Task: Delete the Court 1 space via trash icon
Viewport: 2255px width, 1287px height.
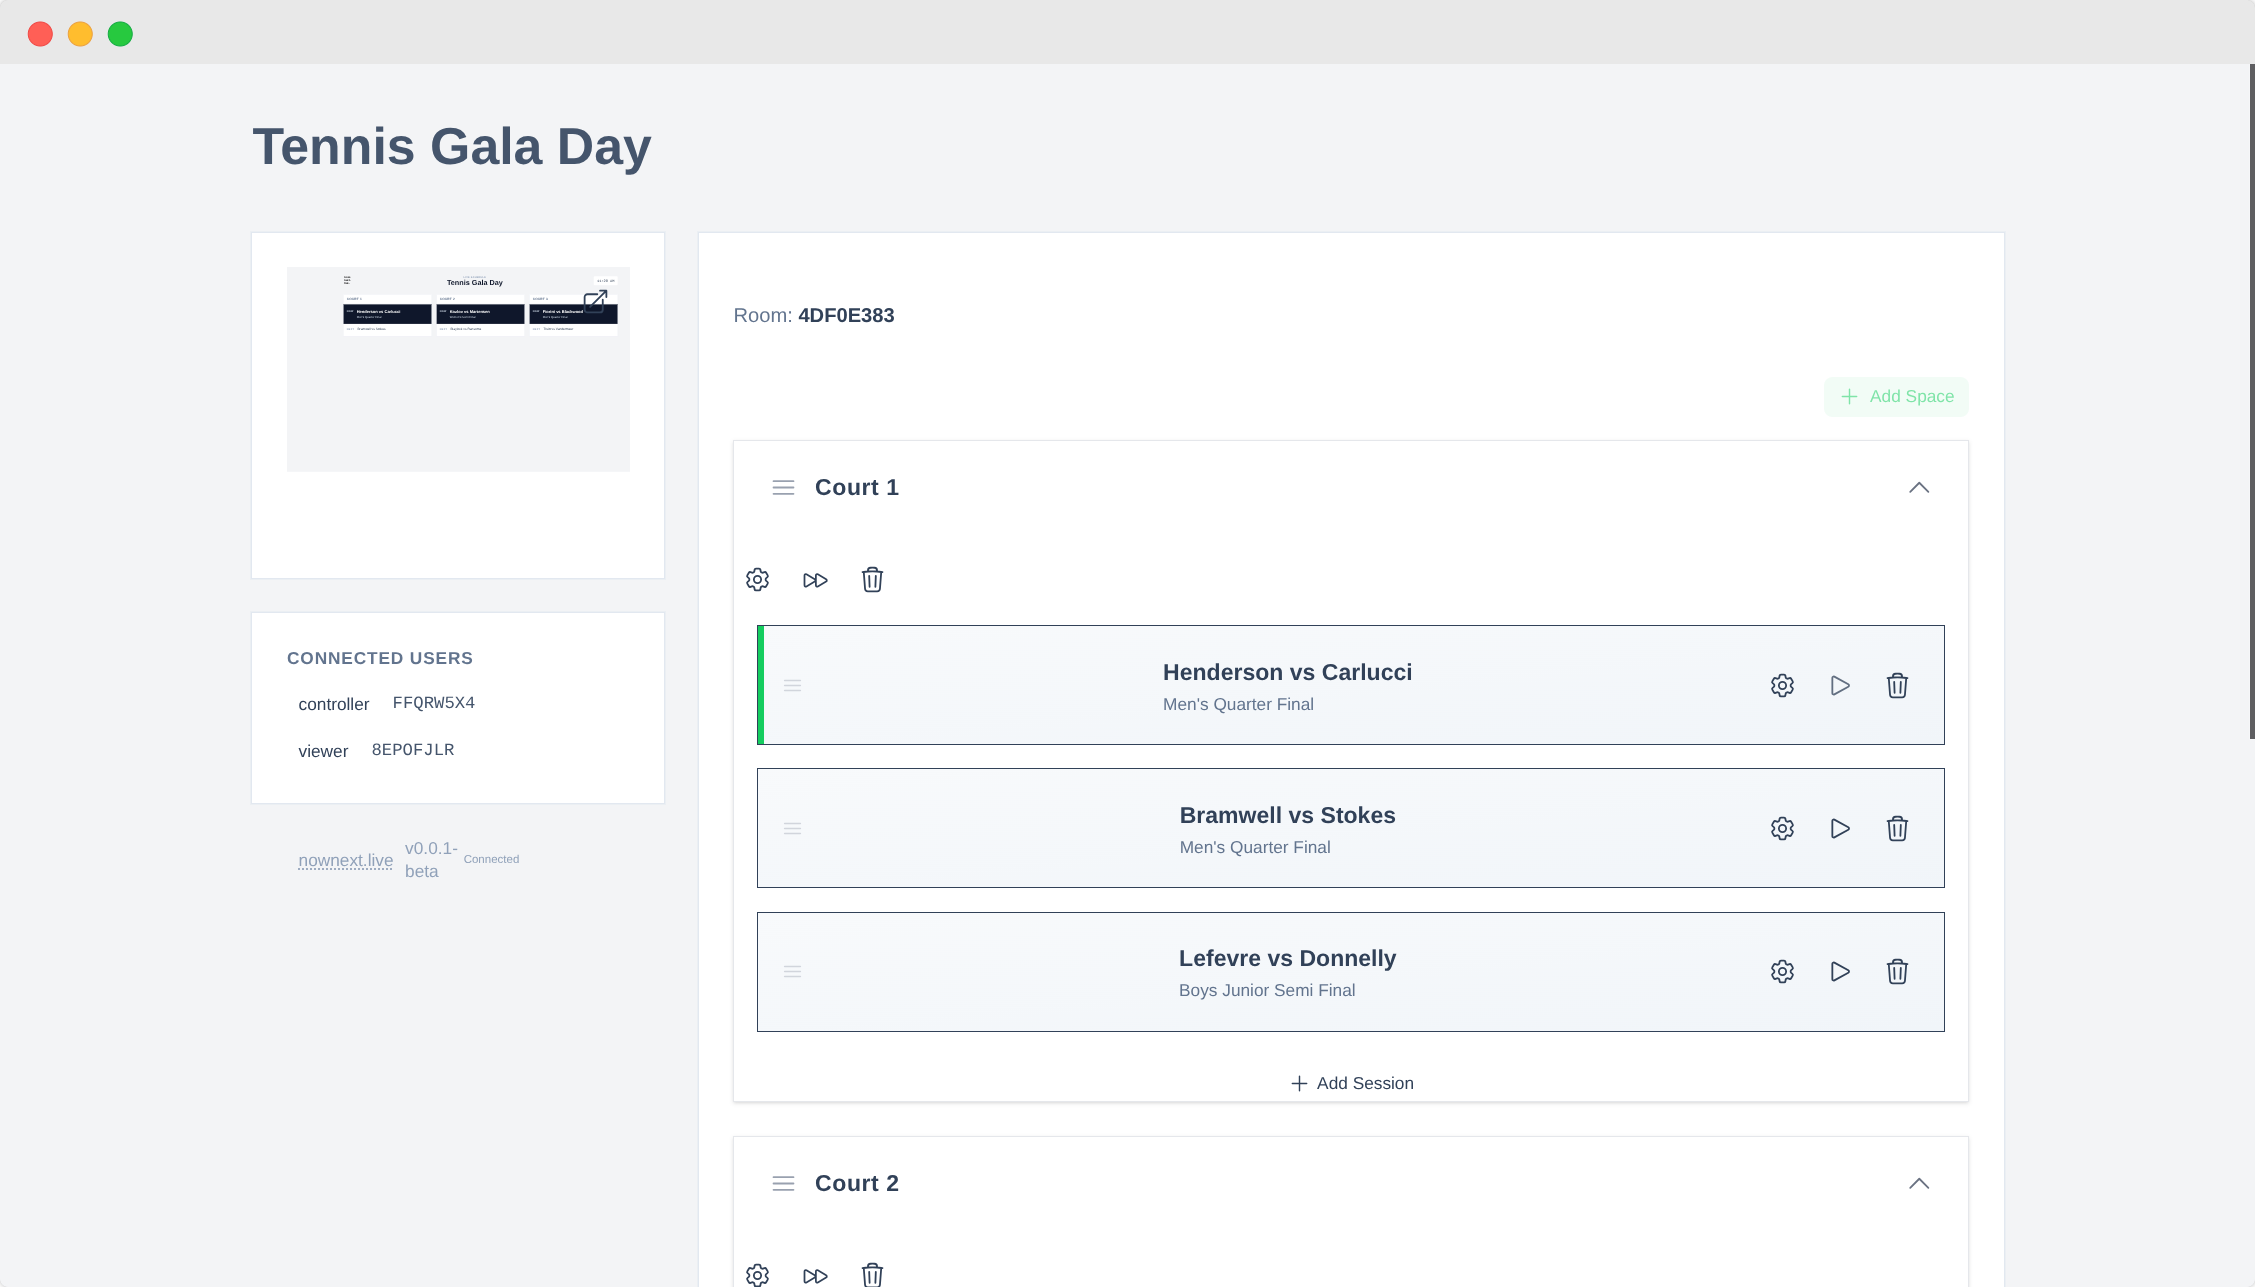Action: (871, 579)
